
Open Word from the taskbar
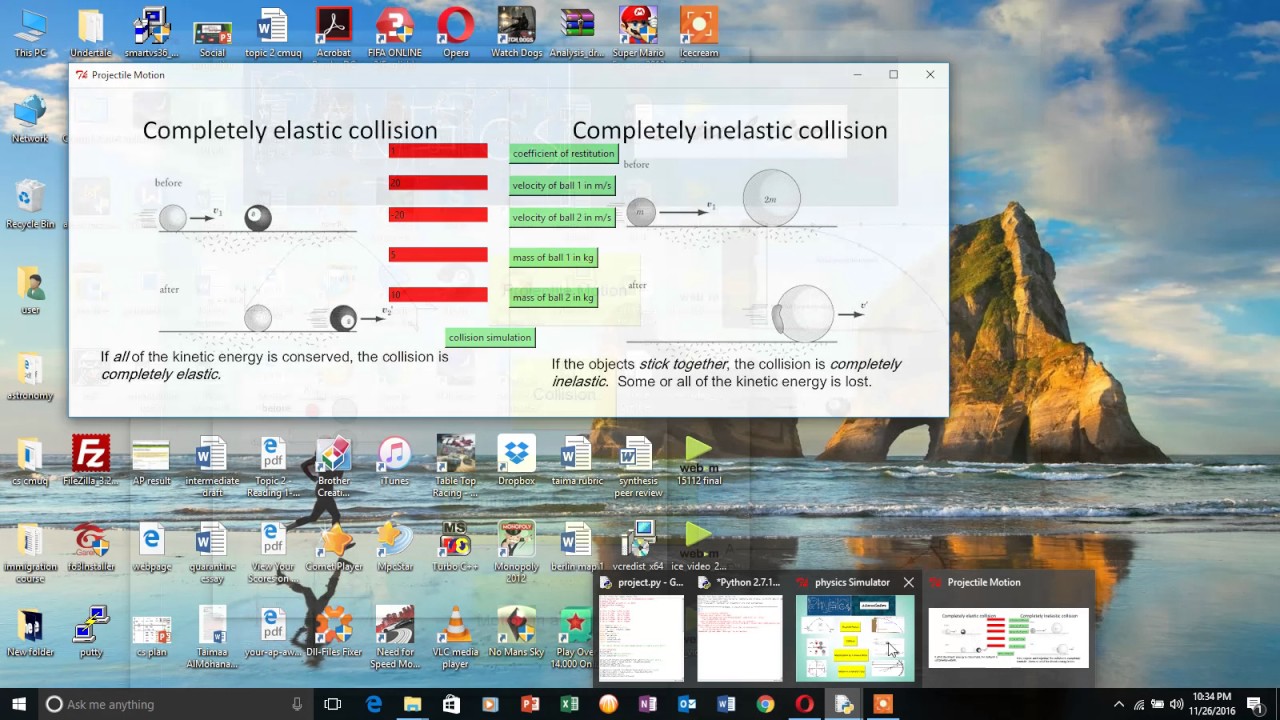pos(726,704)
